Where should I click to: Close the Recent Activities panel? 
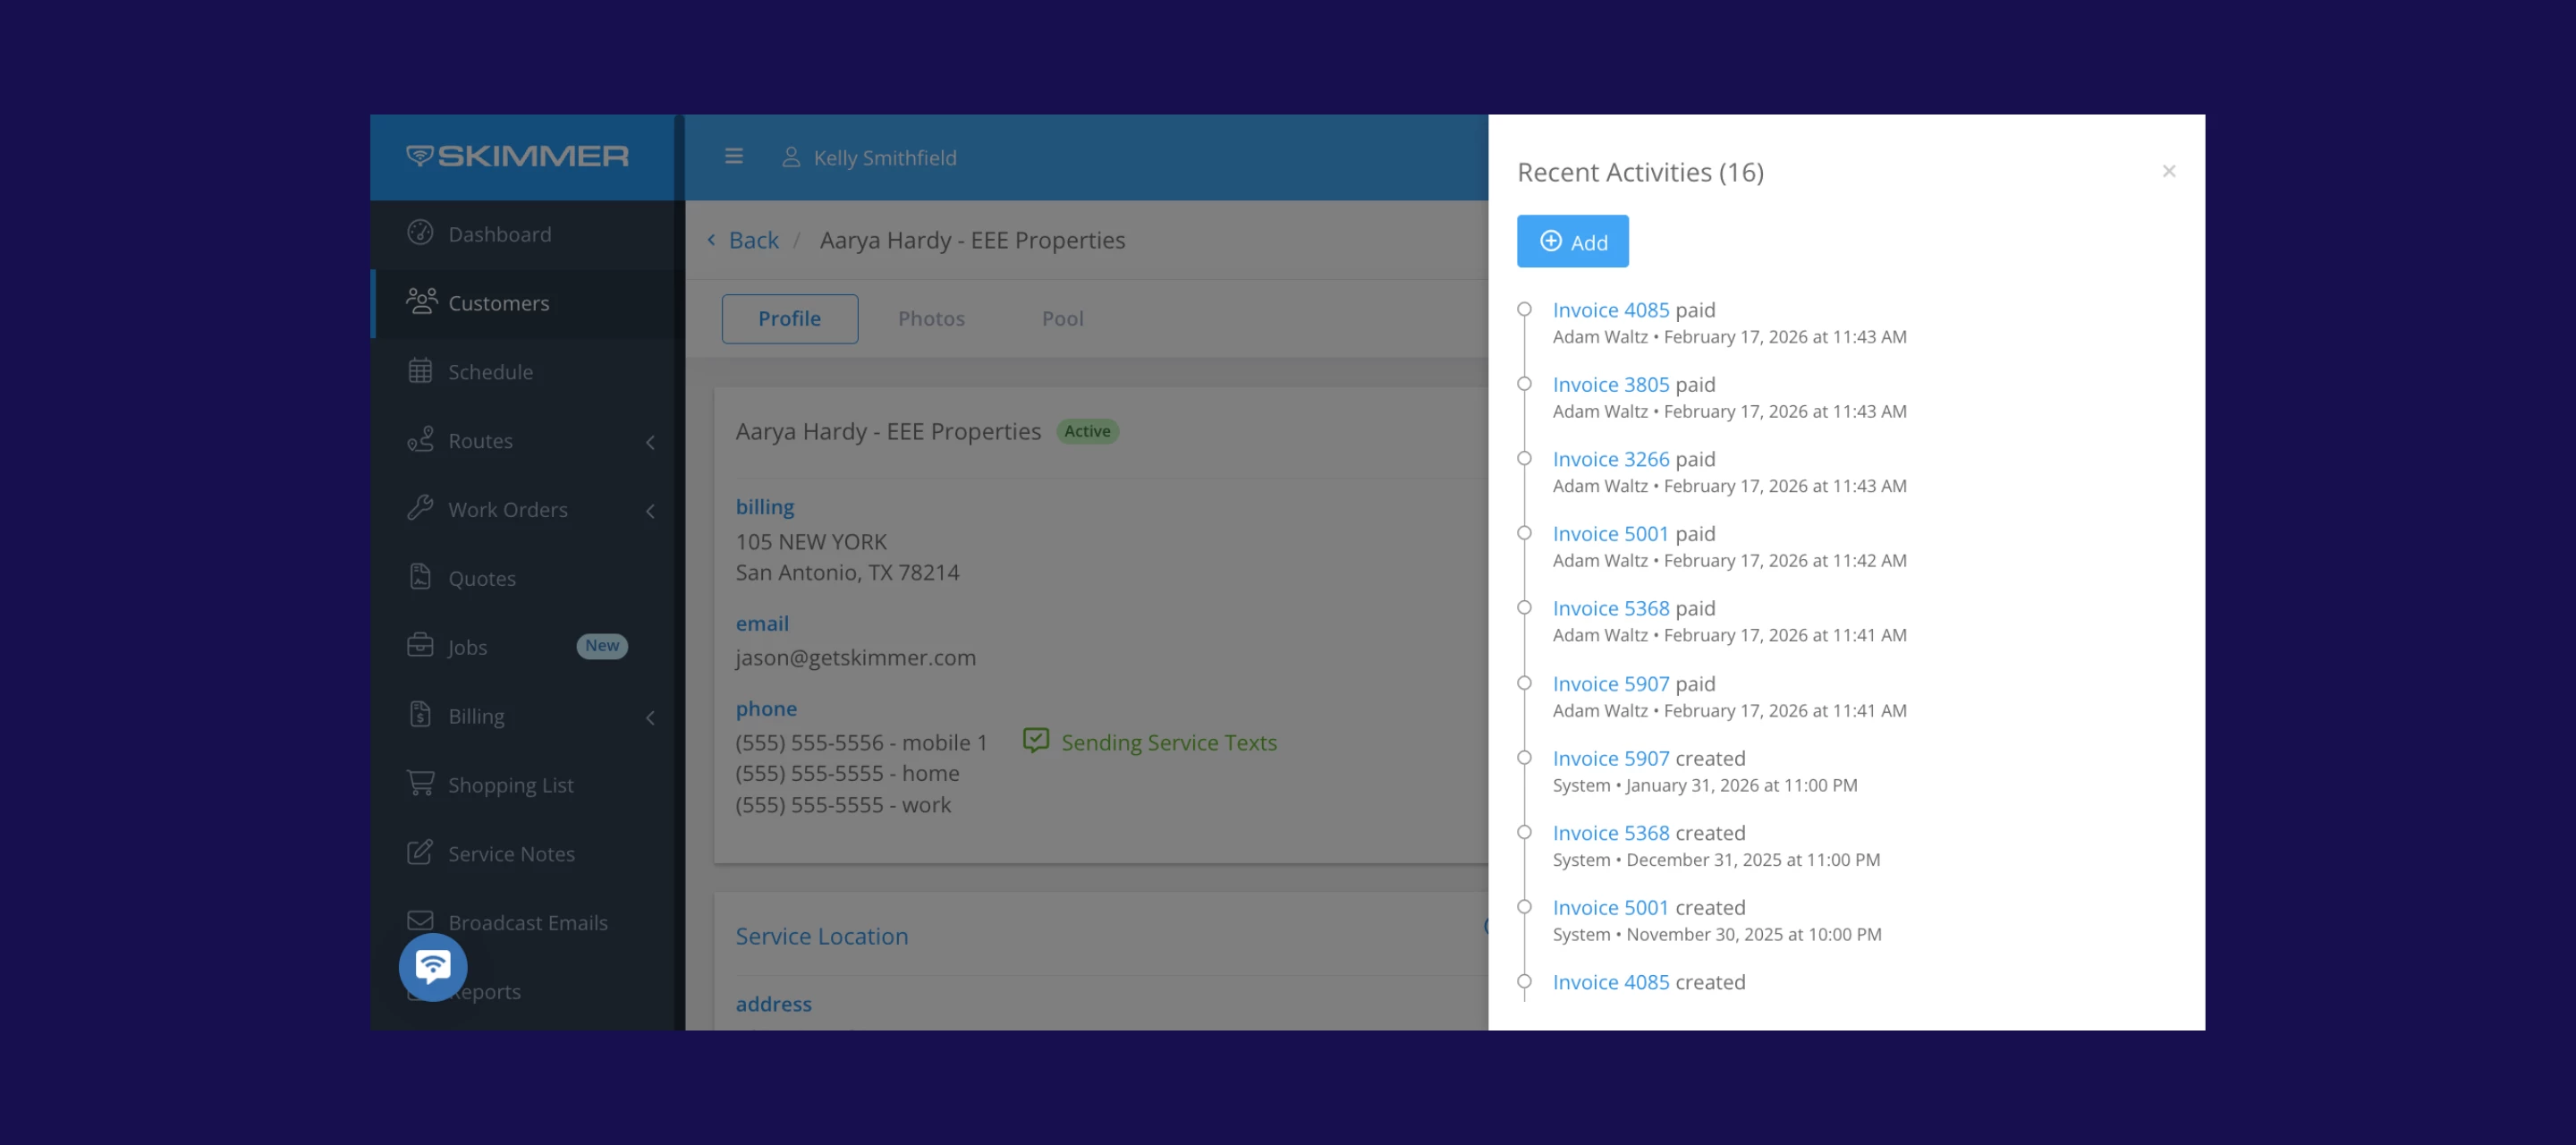pyautogui.click(x=2168, y=171)
